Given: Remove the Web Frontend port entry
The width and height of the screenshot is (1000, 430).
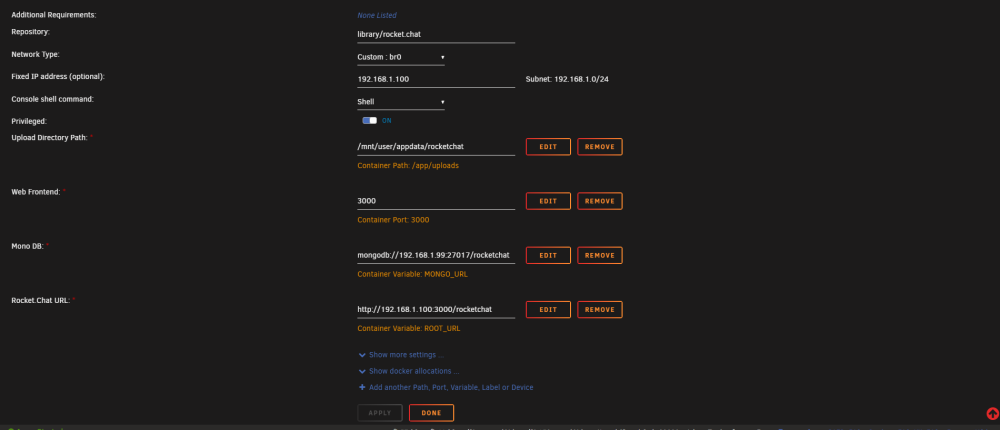Looking at the screenshot, I should click(x=599, y=201).
